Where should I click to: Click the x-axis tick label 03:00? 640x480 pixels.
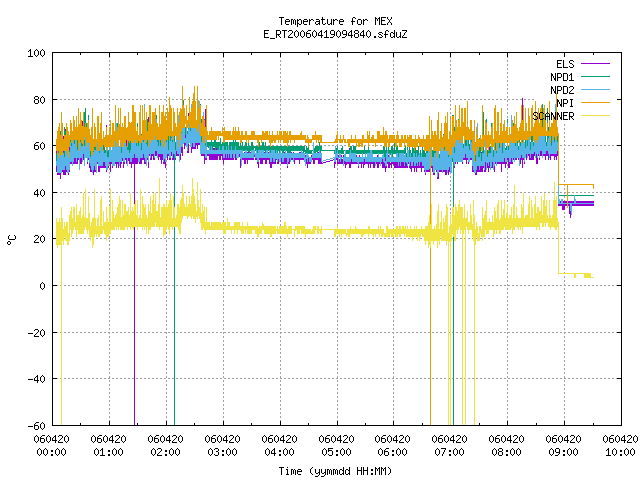(x=222, y=452)
